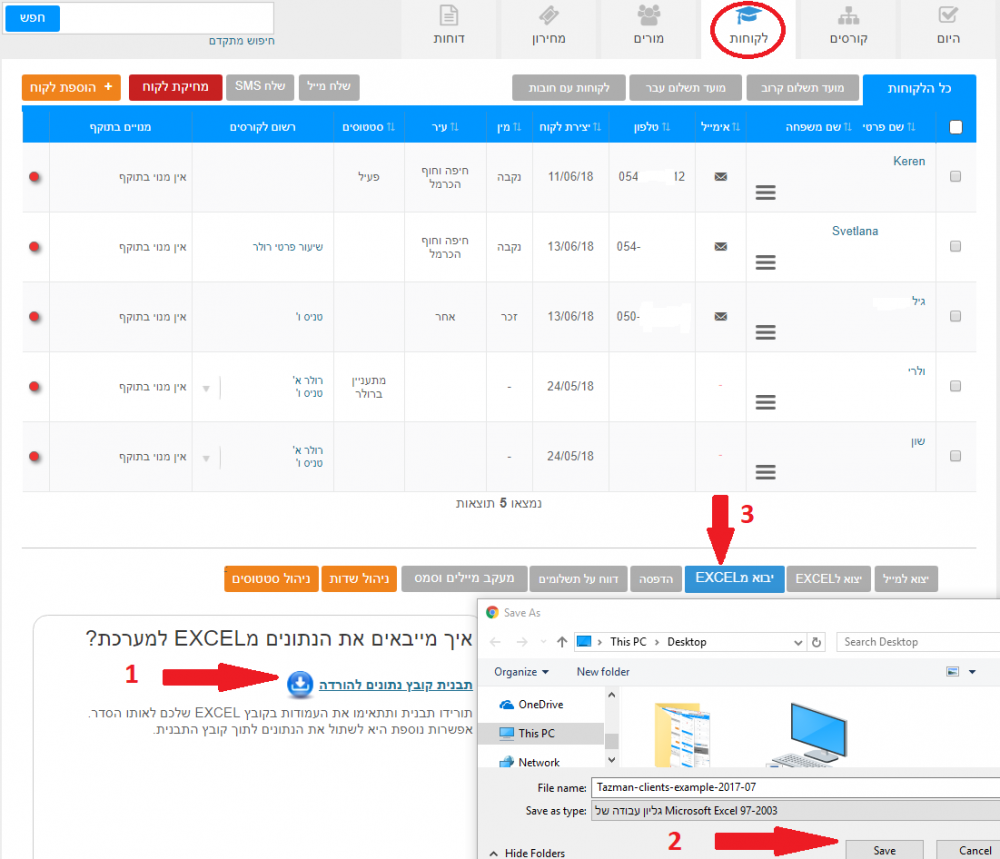Click the email envelope icon in Keren's row
Viewport: 1000px width, 859px height.
[720, 176]
